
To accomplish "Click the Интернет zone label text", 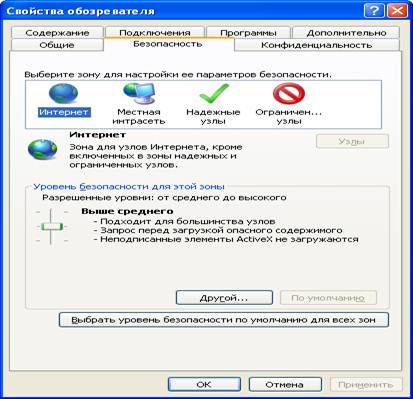I will point(64,112).
